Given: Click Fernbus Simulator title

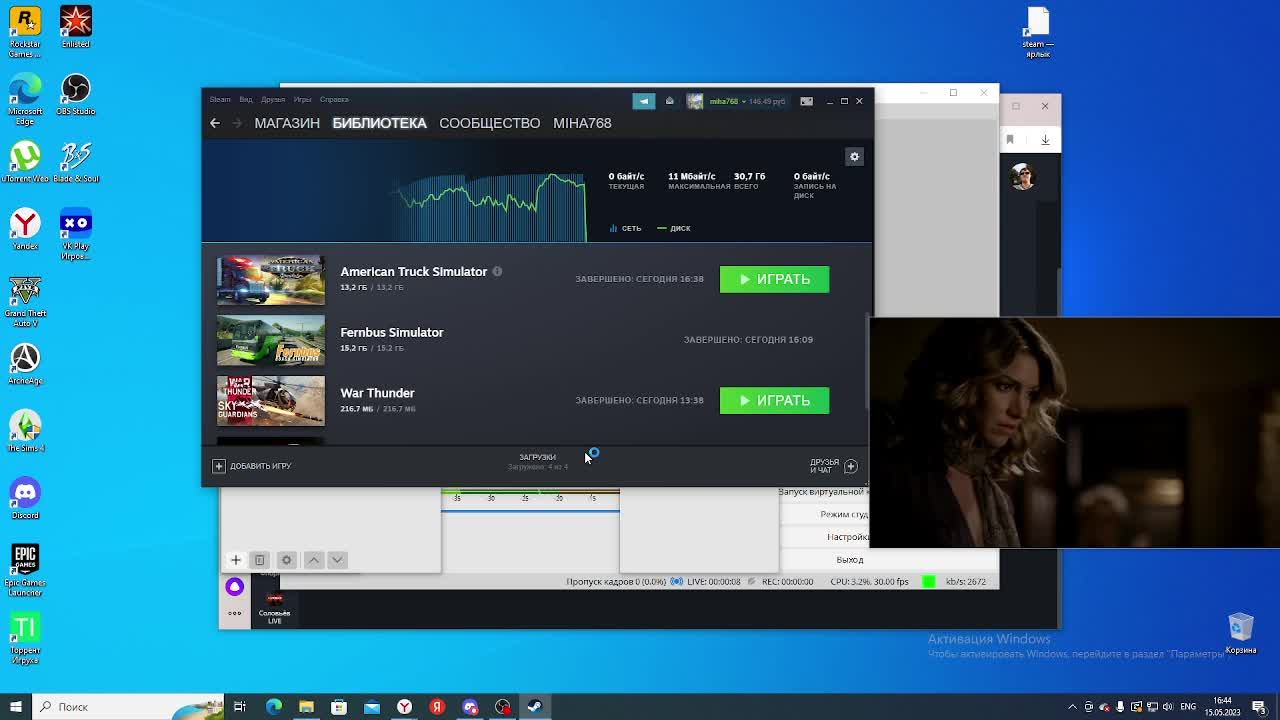Looking at the screenshot, I should (392, 332).
